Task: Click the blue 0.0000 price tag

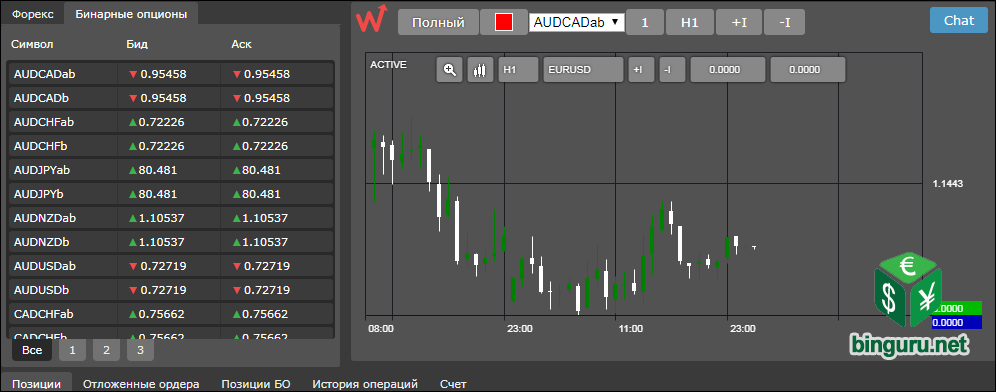Action: (957, 322)
